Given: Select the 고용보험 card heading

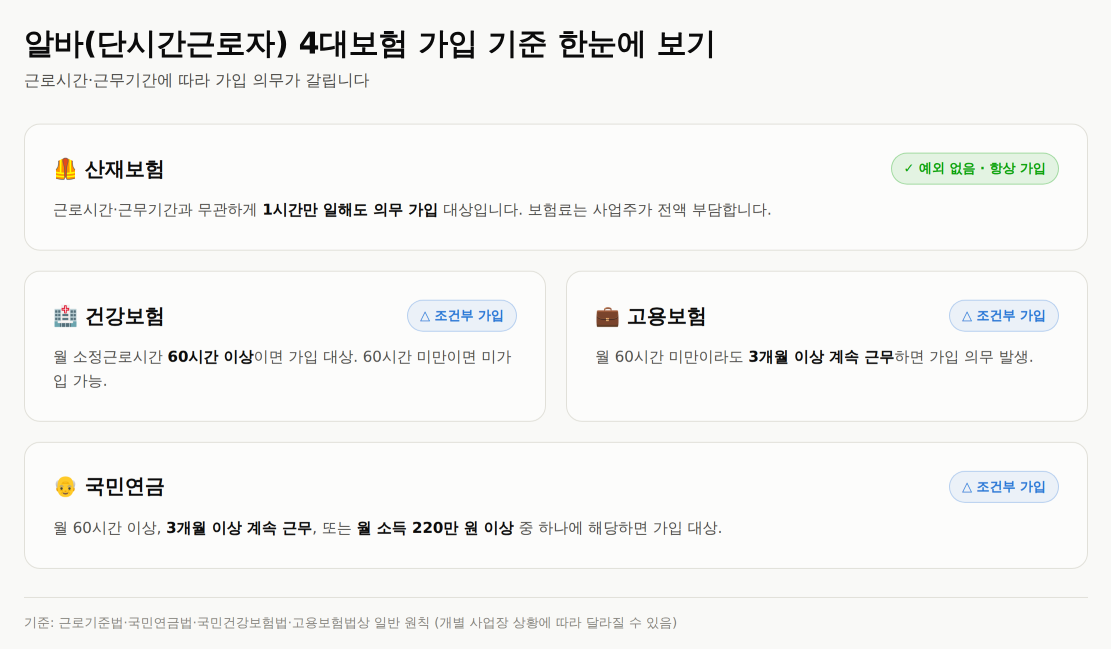Looking at the screenshot, I should pos(667,316).
